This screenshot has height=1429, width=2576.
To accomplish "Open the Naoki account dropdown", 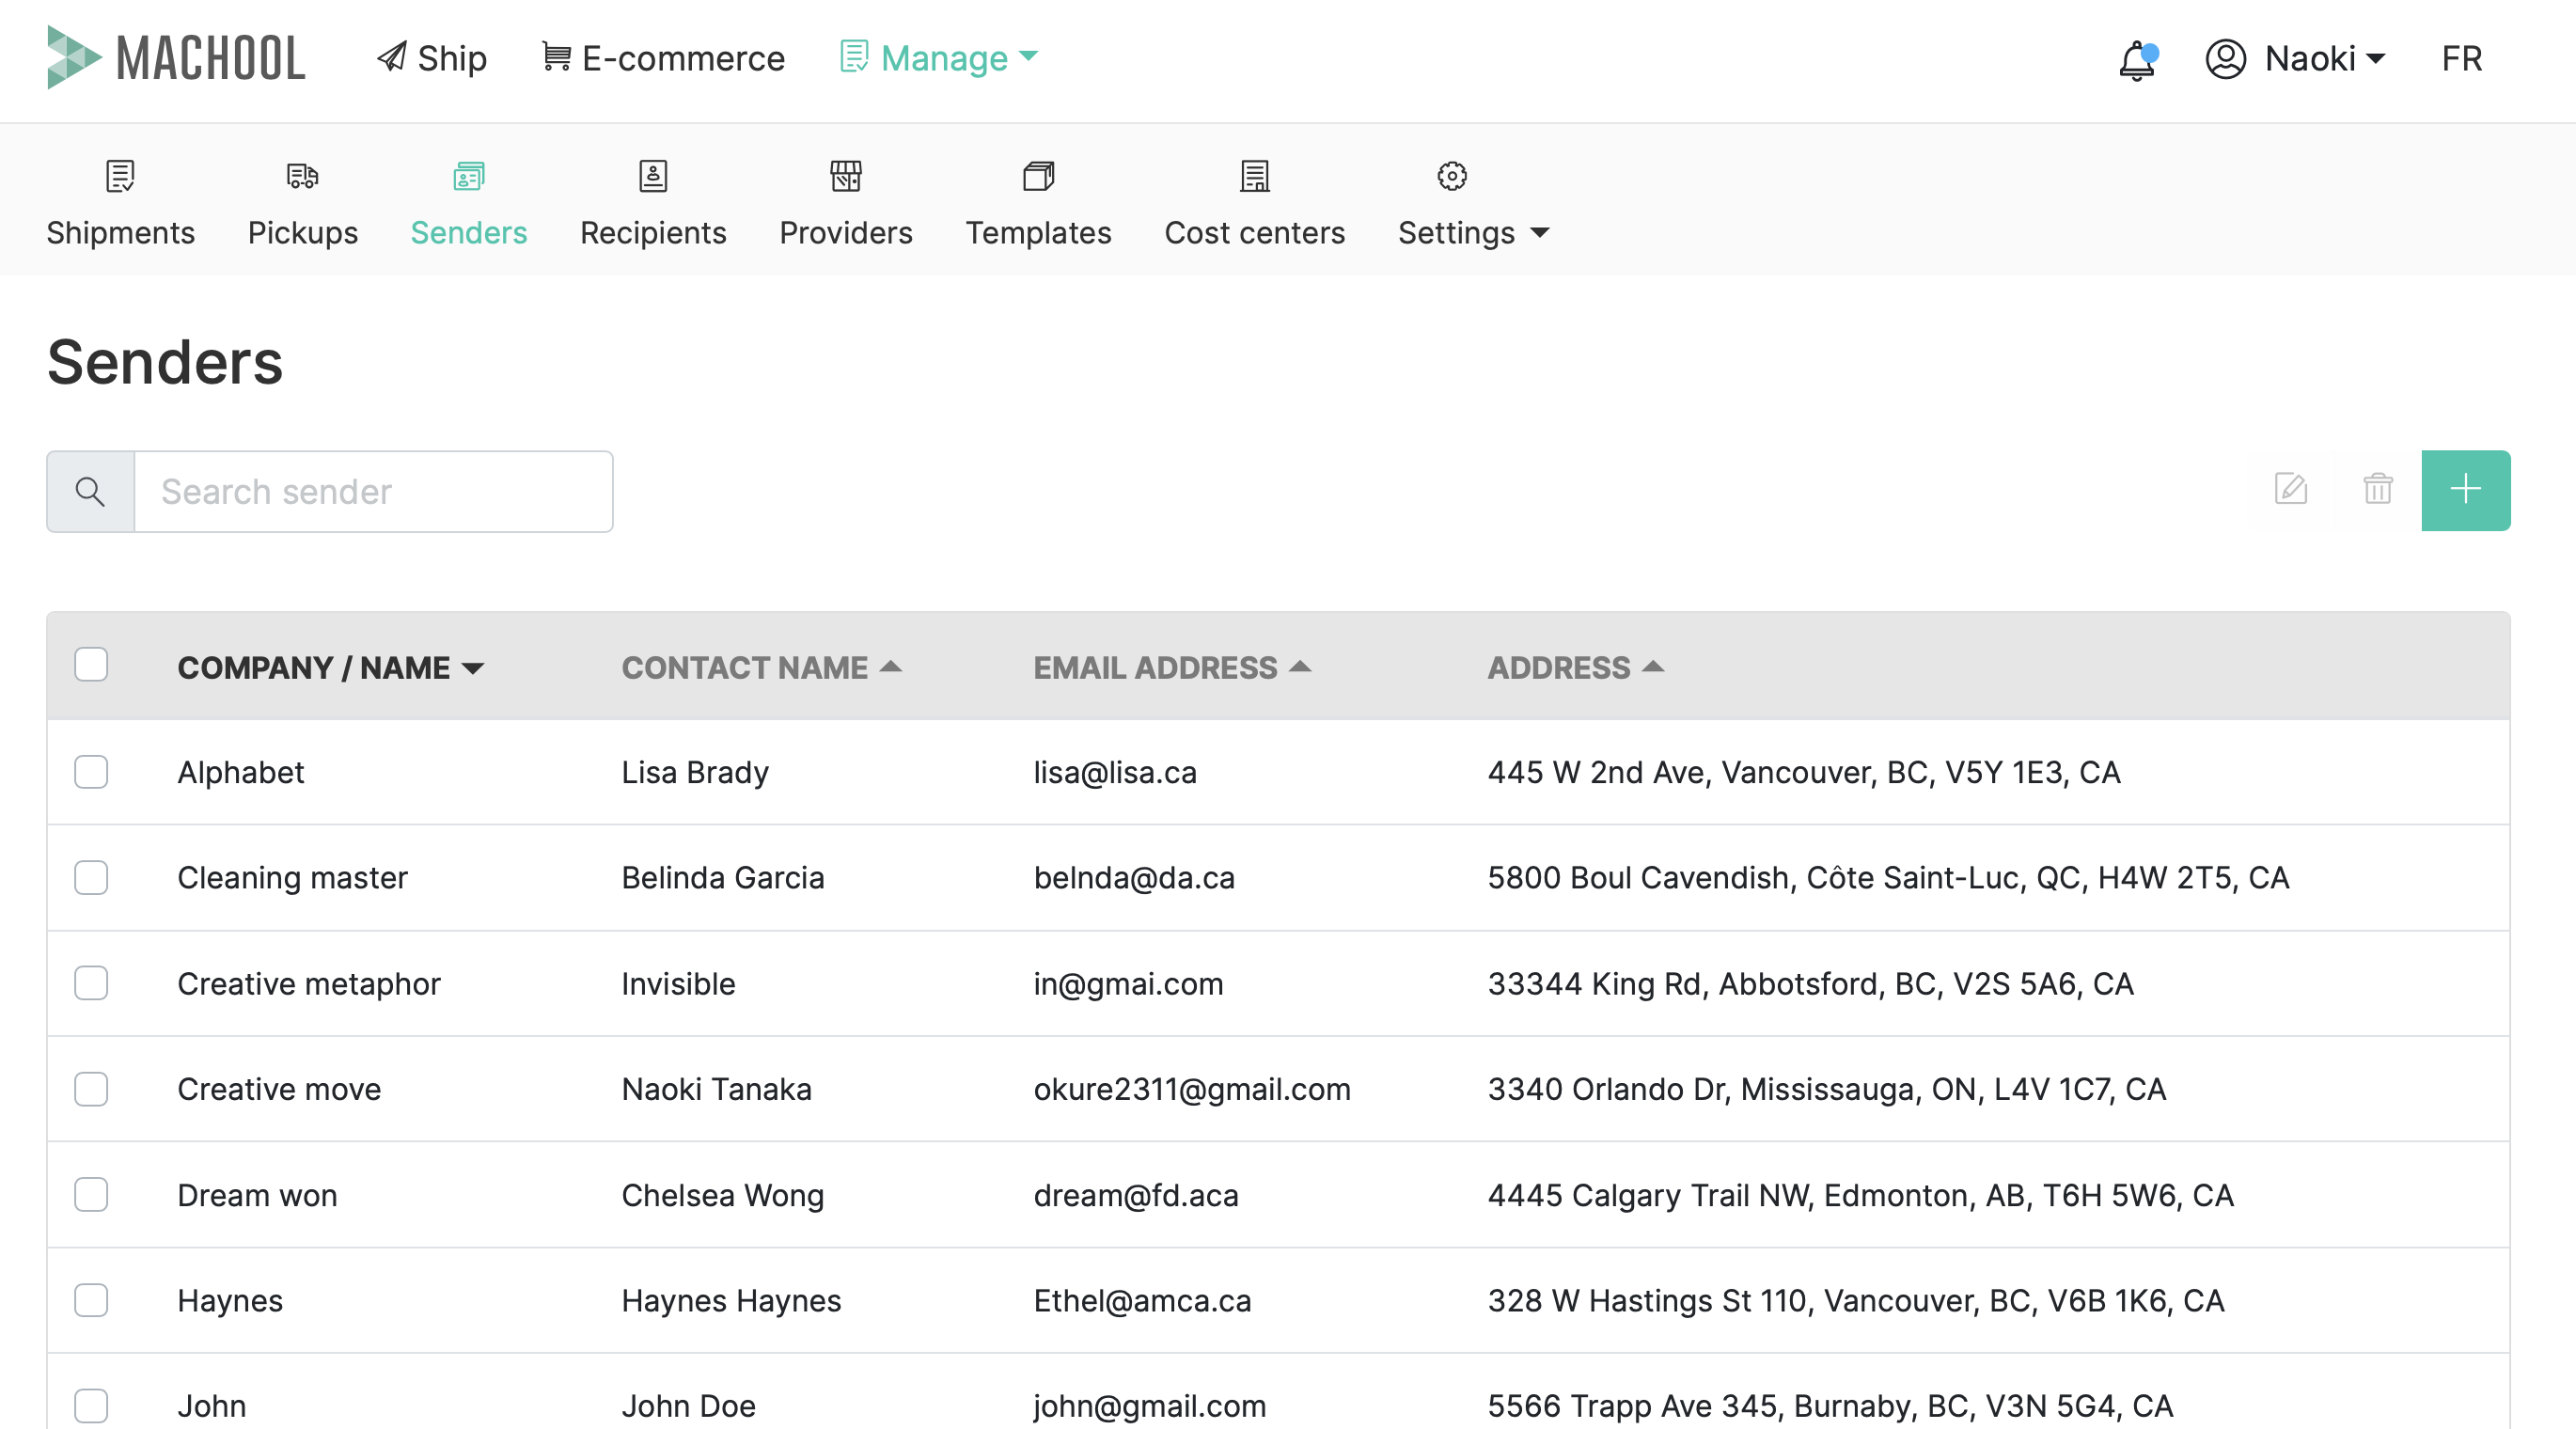I will pyautogui.click(x=2326, y=59).
